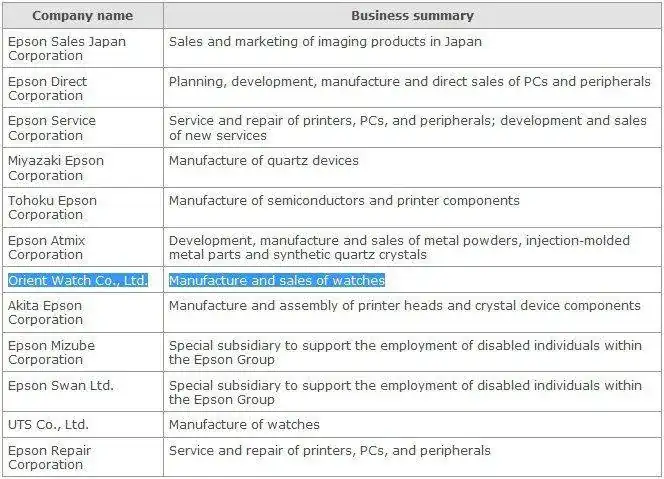The image size is (664, 479).
Task: Select the Epson Sales Japan Corporation cell
Action: 66,49
